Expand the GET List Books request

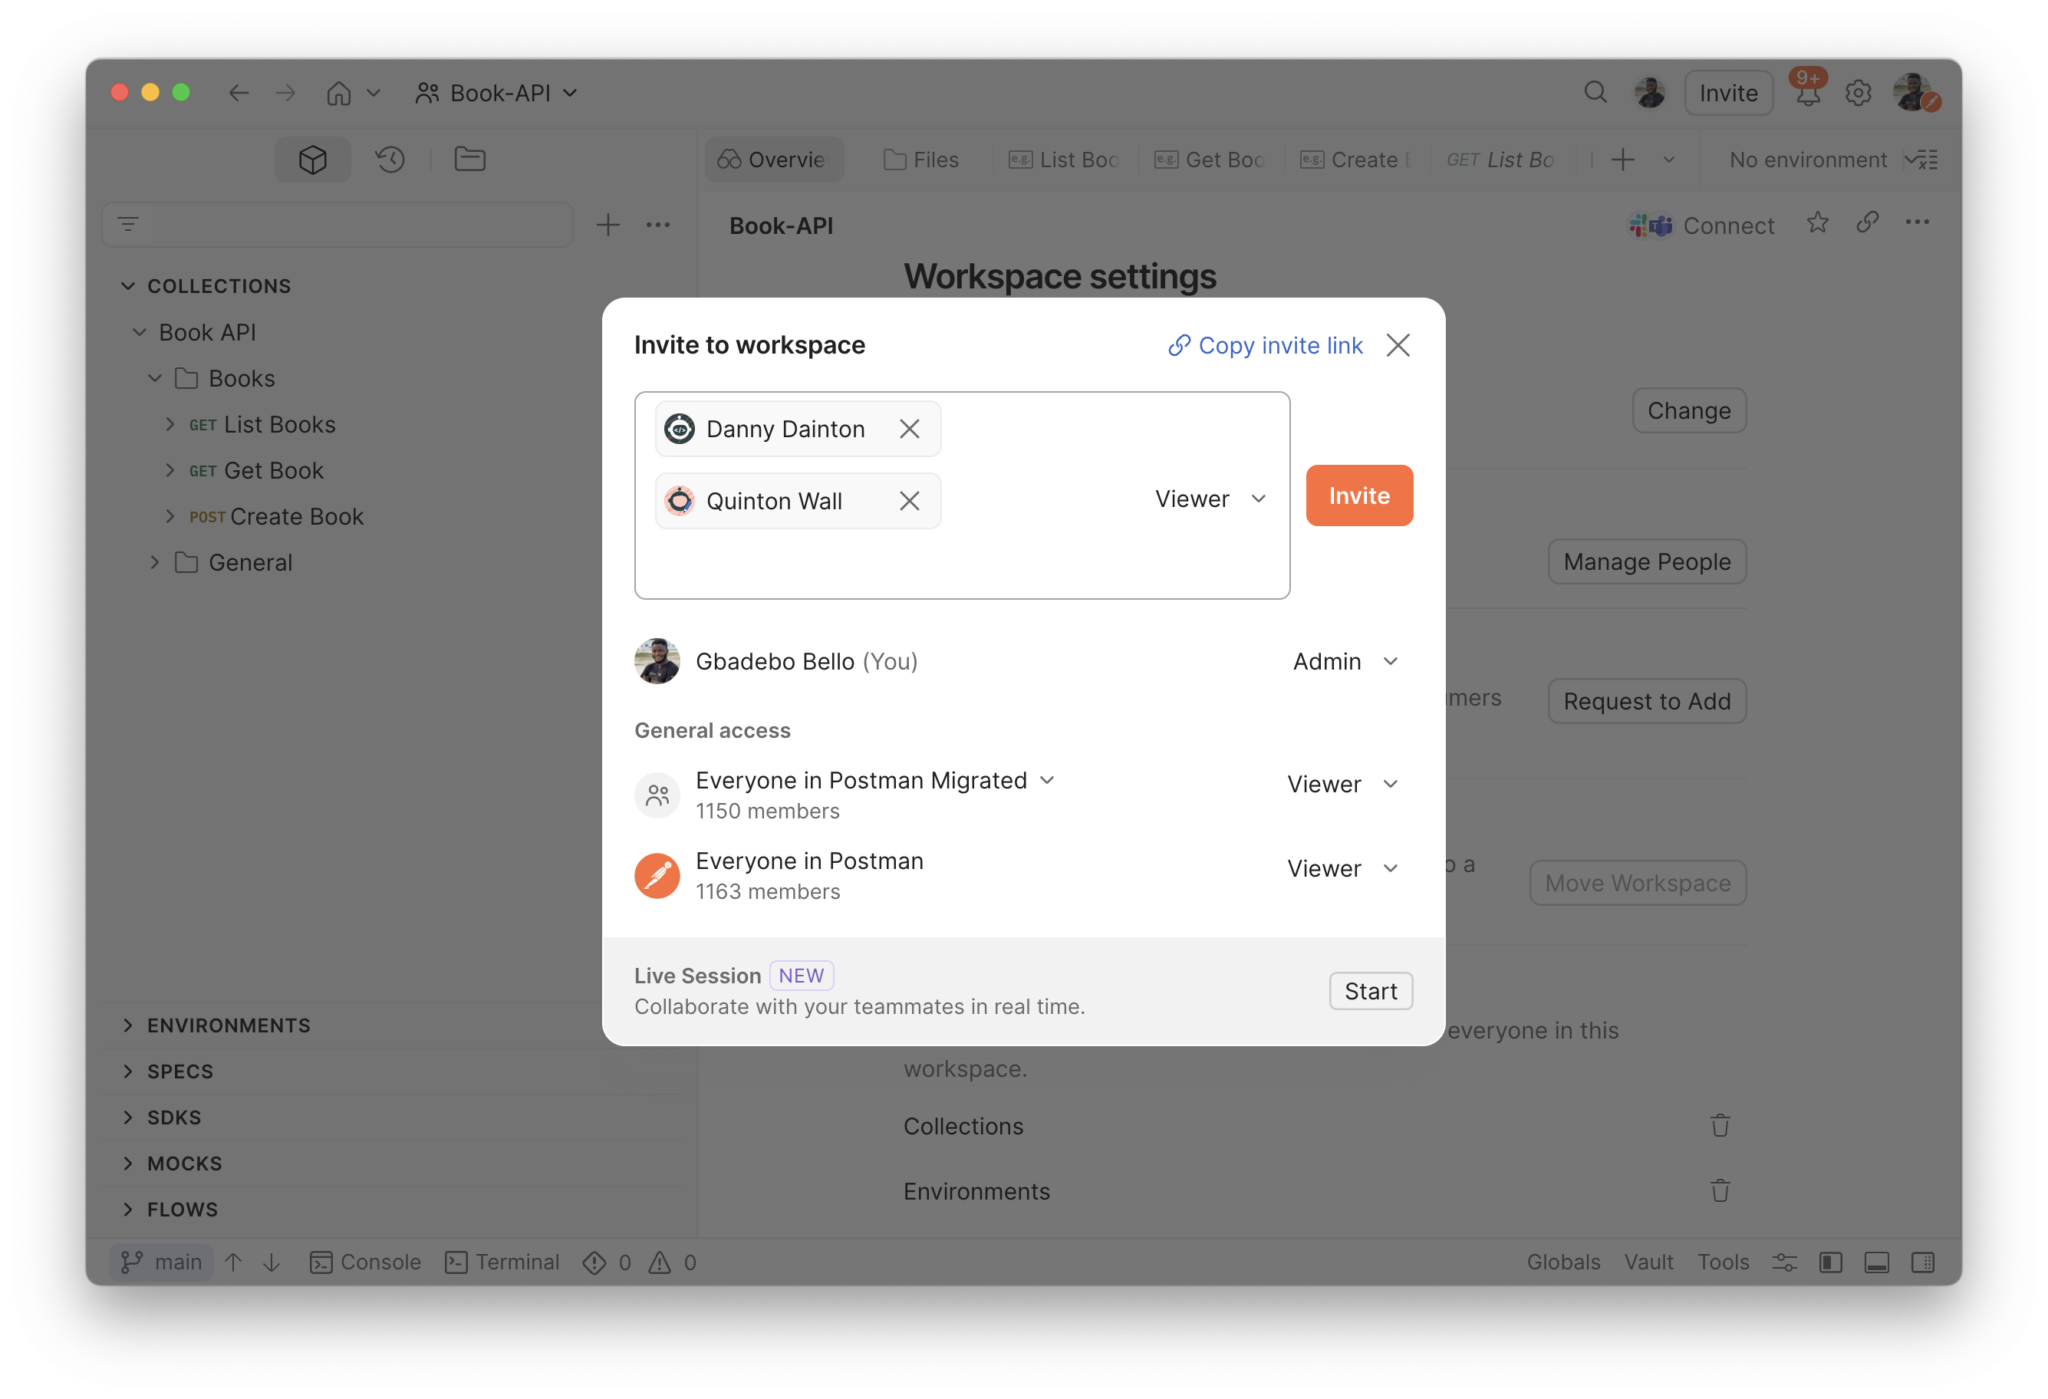(170, 424)
